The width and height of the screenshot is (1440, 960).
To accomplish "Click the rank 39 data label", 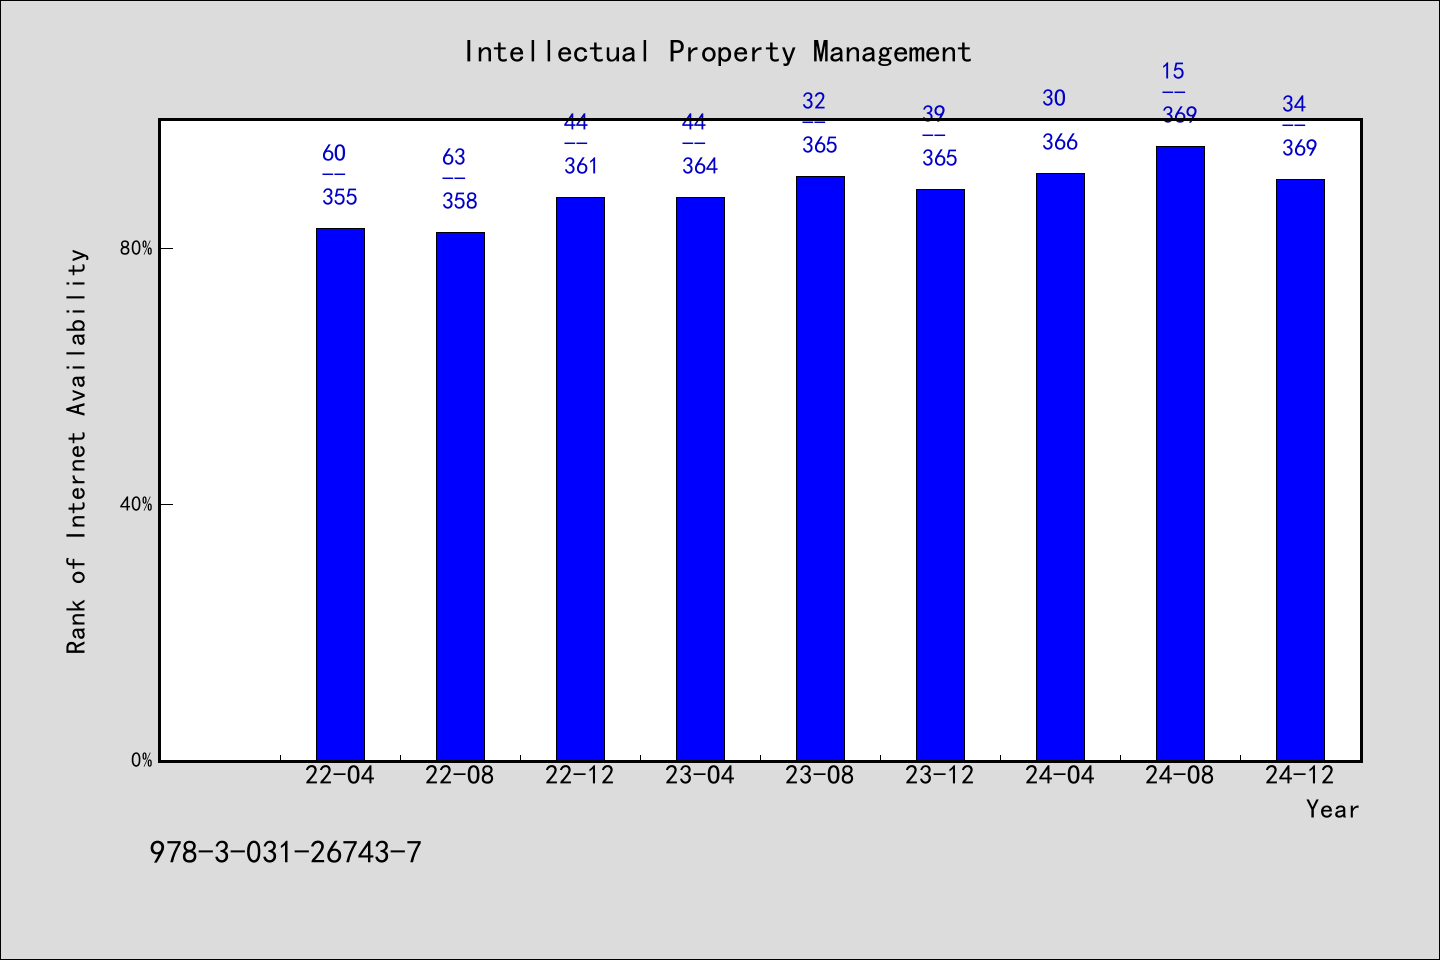I will pyautogui.click(x=934, y=114).
